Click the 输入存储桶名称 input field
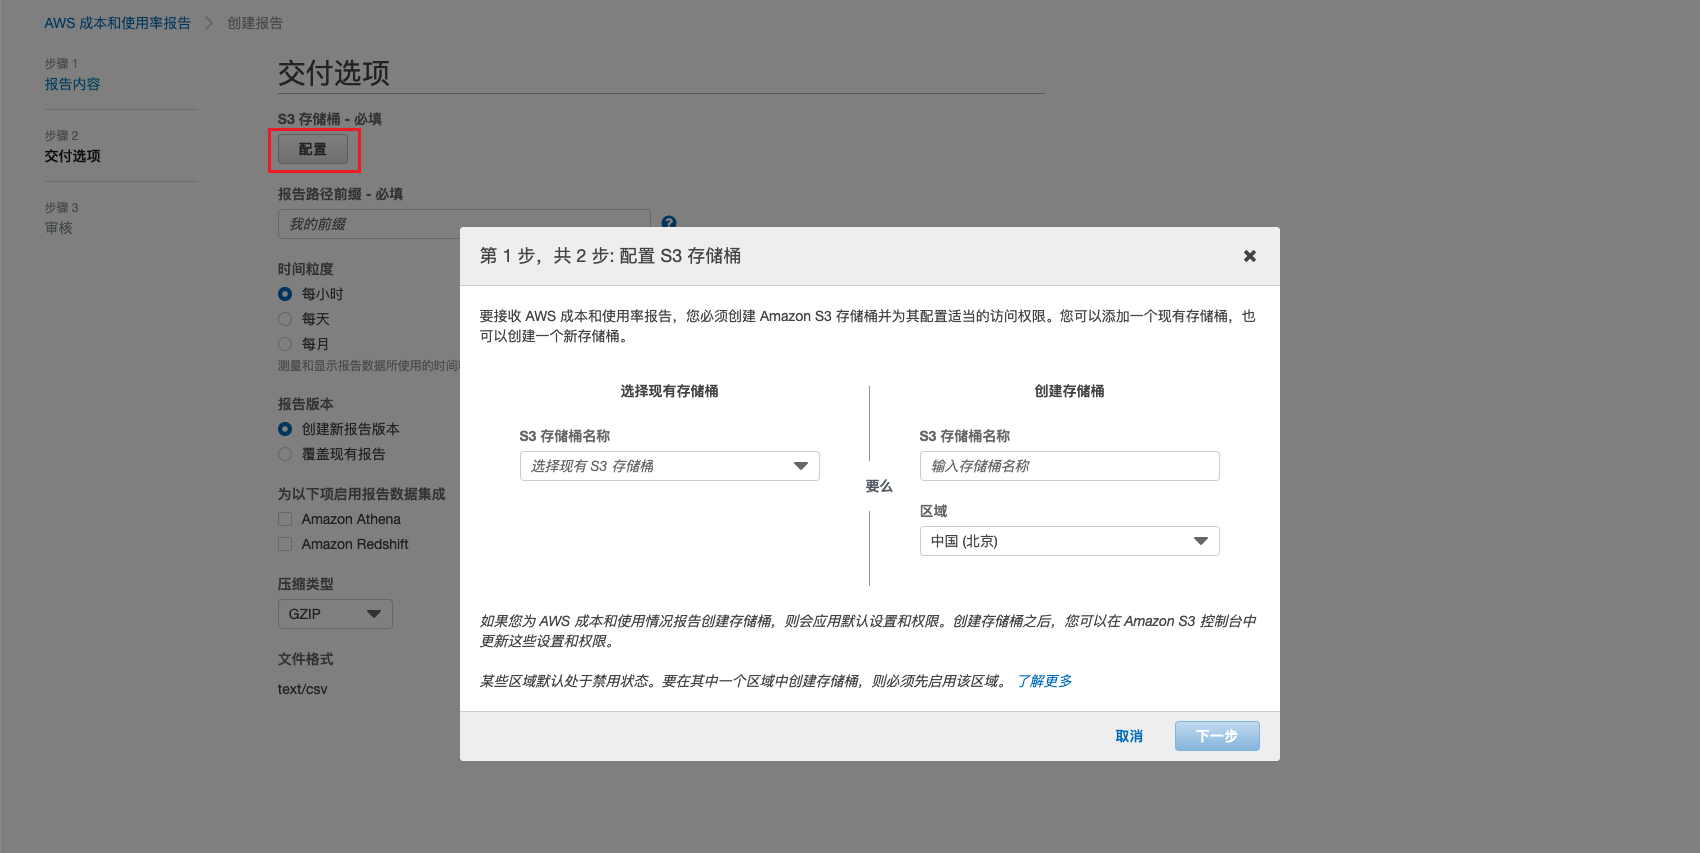The image size is (1700, 853). point(1069,466)
